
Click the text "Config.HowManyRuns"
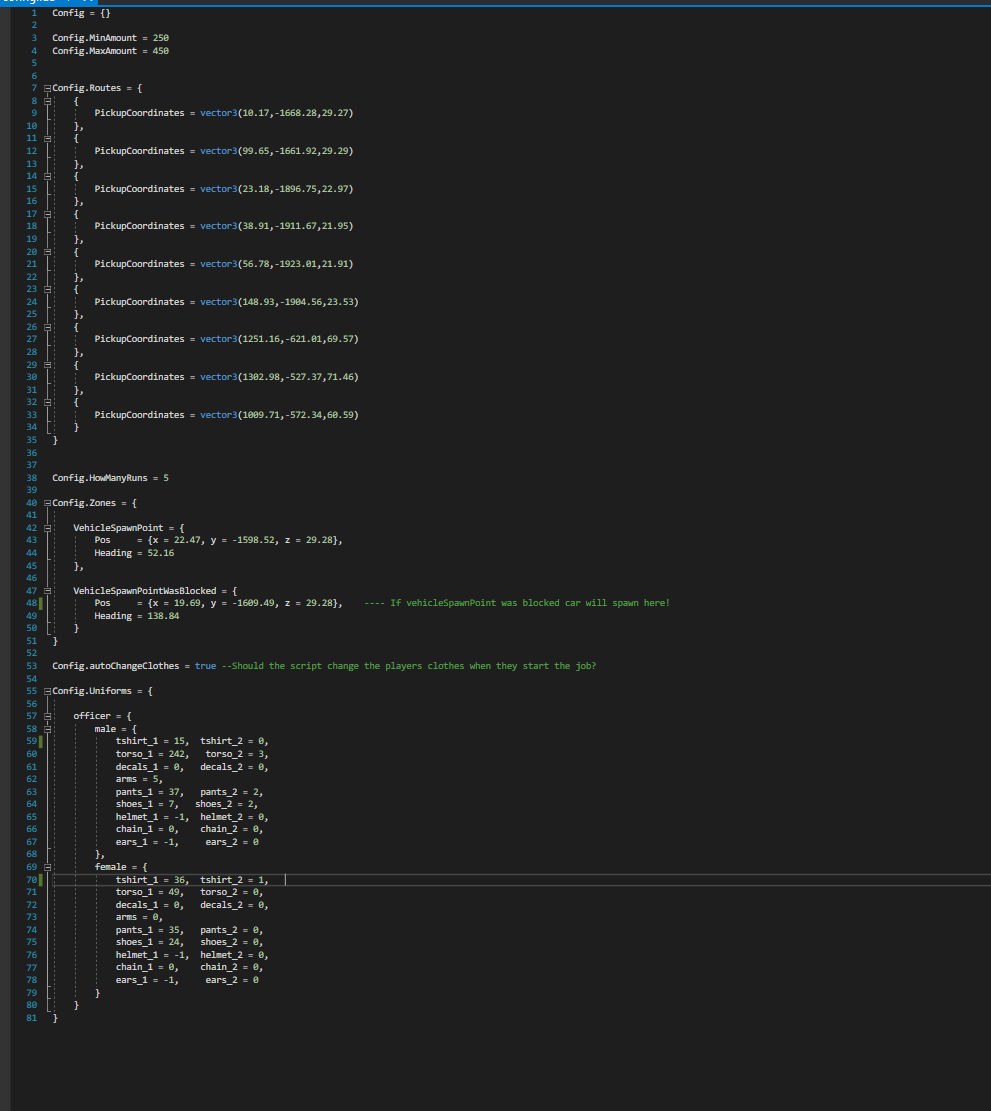(x=100, y=478)
